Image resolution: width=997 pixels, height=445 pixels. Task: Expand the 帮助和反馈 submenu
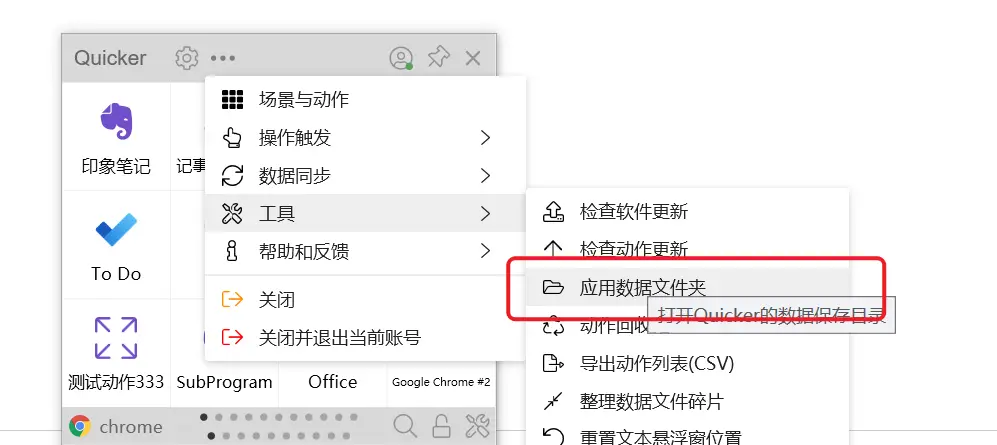[x=365, y=252]
